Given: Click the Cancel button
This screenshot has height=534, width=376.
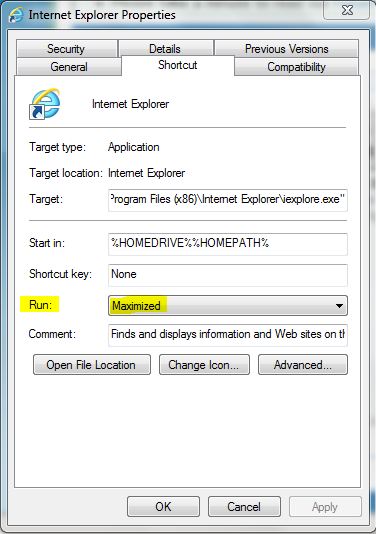Looking at the screenshot, I should (244, 506).
